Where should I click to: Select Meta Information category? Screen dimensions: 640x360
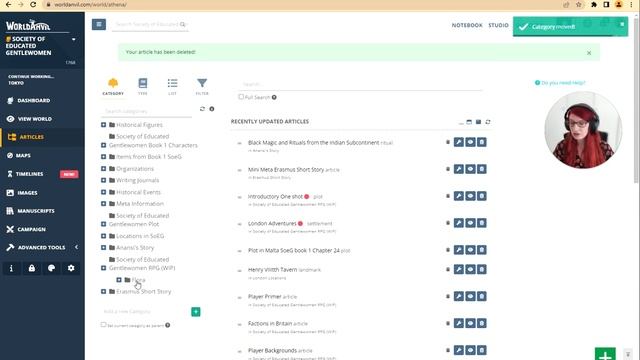[x=140, y=204]
